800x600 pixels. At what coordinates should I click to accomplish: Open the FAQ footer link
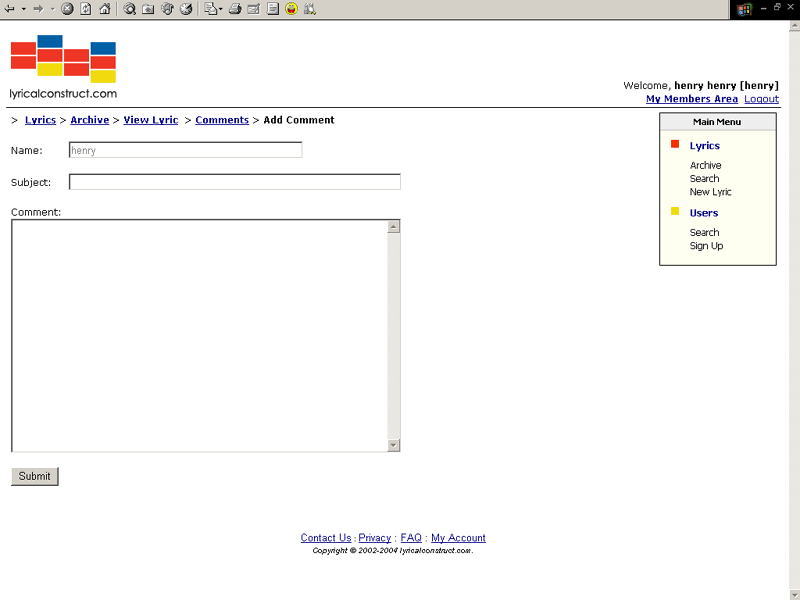pyautogui.click(x=411, y=538)
